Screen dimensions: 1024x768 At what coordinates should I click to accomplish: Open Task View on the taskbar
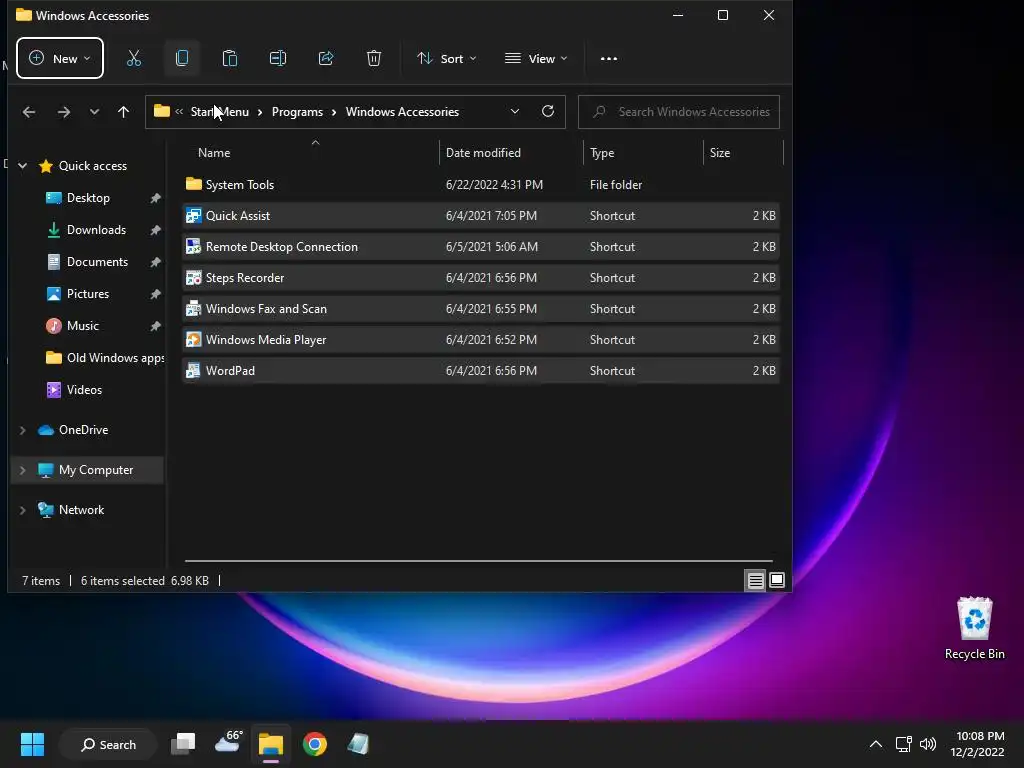pyautogui.click(x=183, y=744)
